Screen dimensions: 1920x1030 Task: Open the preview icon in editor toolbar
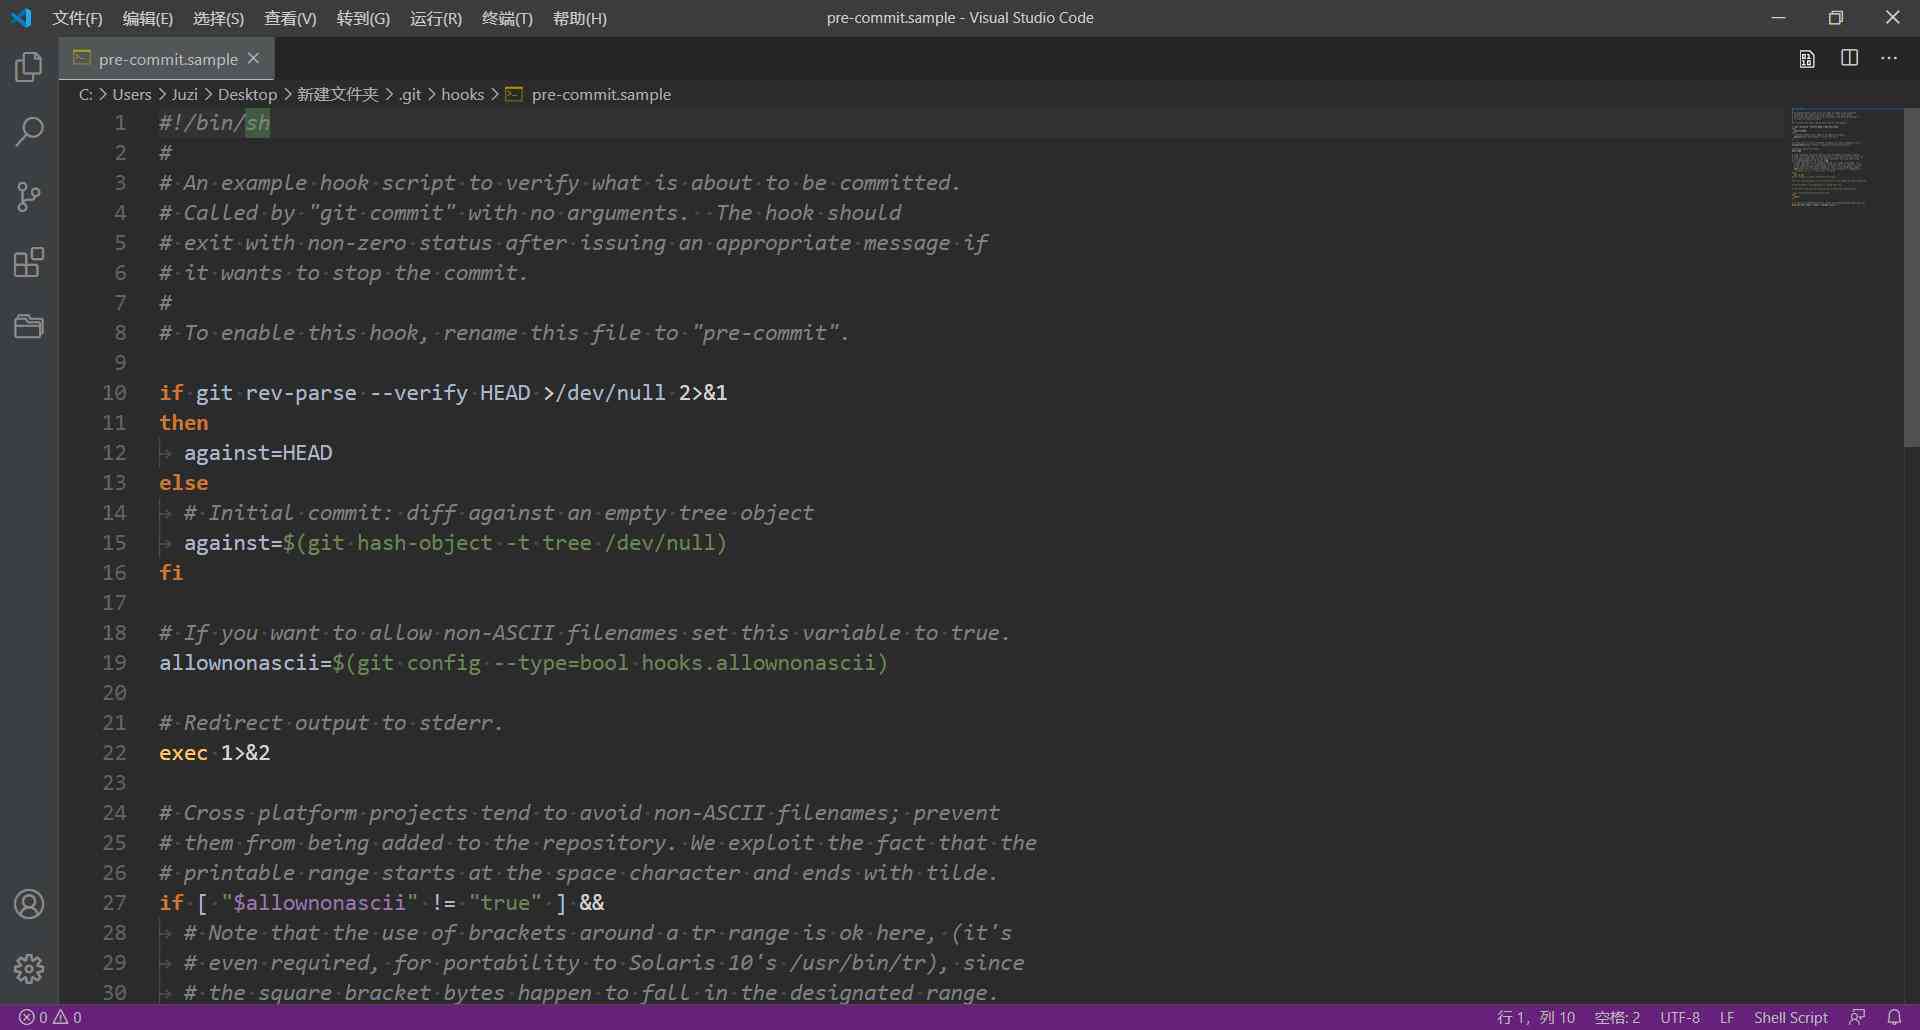pos(1807,59)
